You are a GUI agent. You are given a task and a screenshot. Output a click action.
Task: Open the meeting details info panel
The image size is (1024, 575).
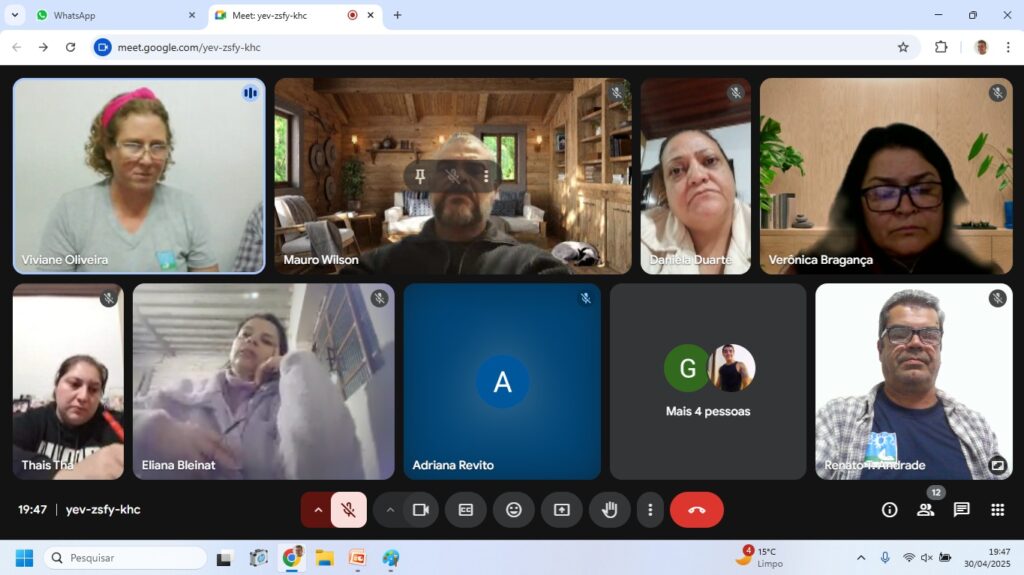tap(889, 510)
